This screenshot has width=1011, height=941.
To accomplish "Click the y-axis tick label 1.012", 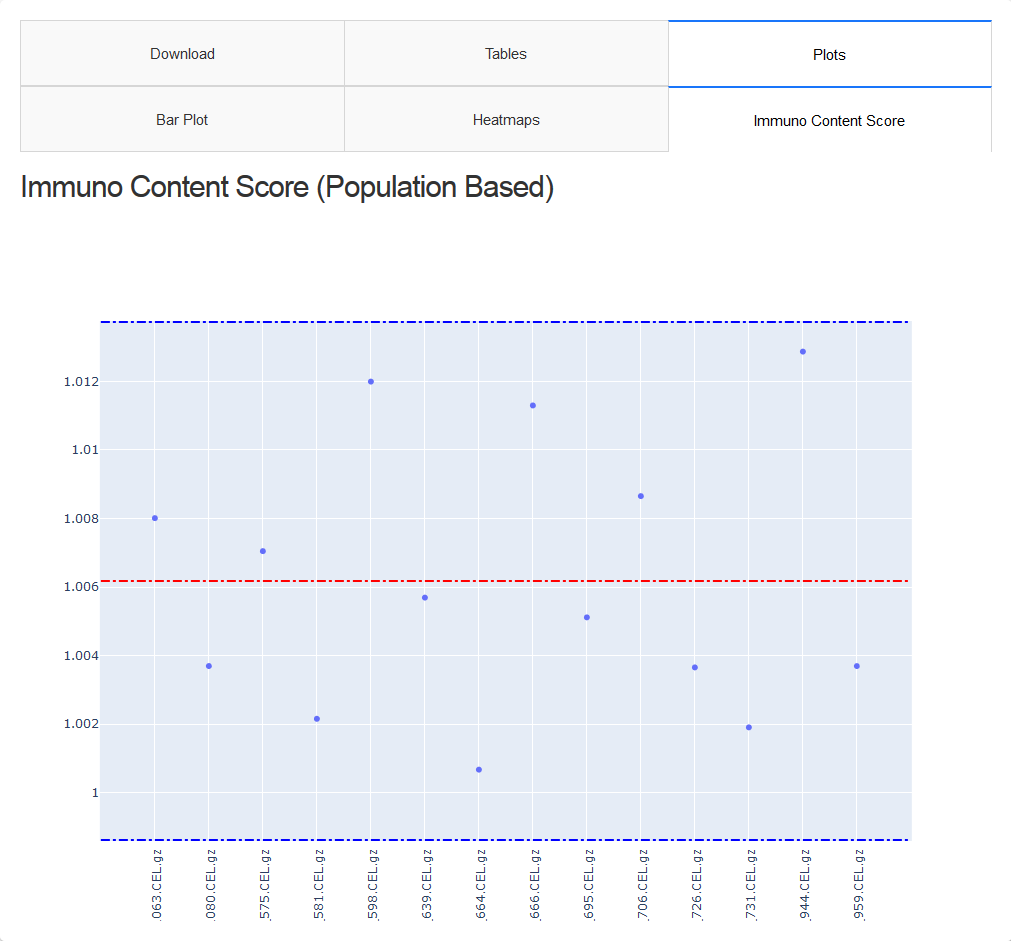I will pyautogui.click(x=81, y=382).
